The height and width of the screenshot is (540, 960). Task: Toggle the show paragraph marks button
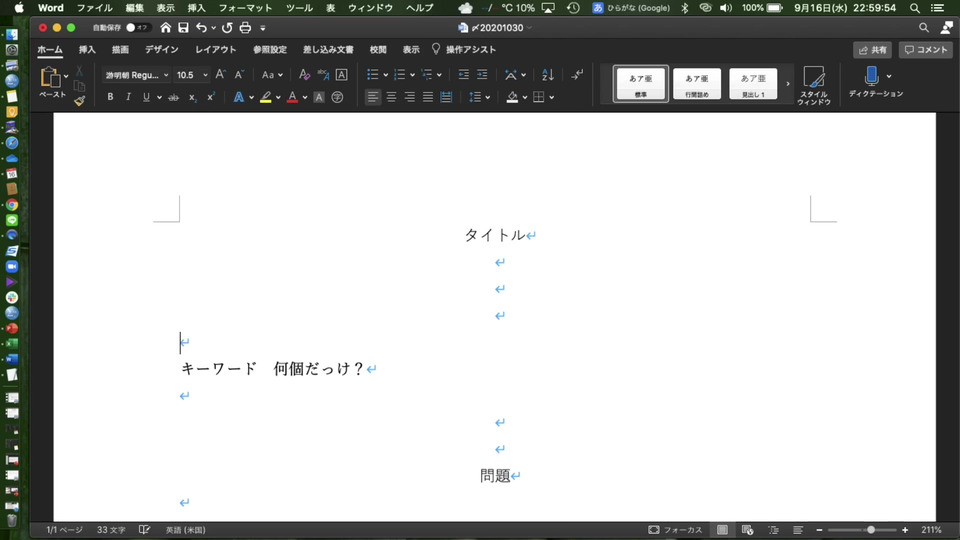tap(577, 75)
